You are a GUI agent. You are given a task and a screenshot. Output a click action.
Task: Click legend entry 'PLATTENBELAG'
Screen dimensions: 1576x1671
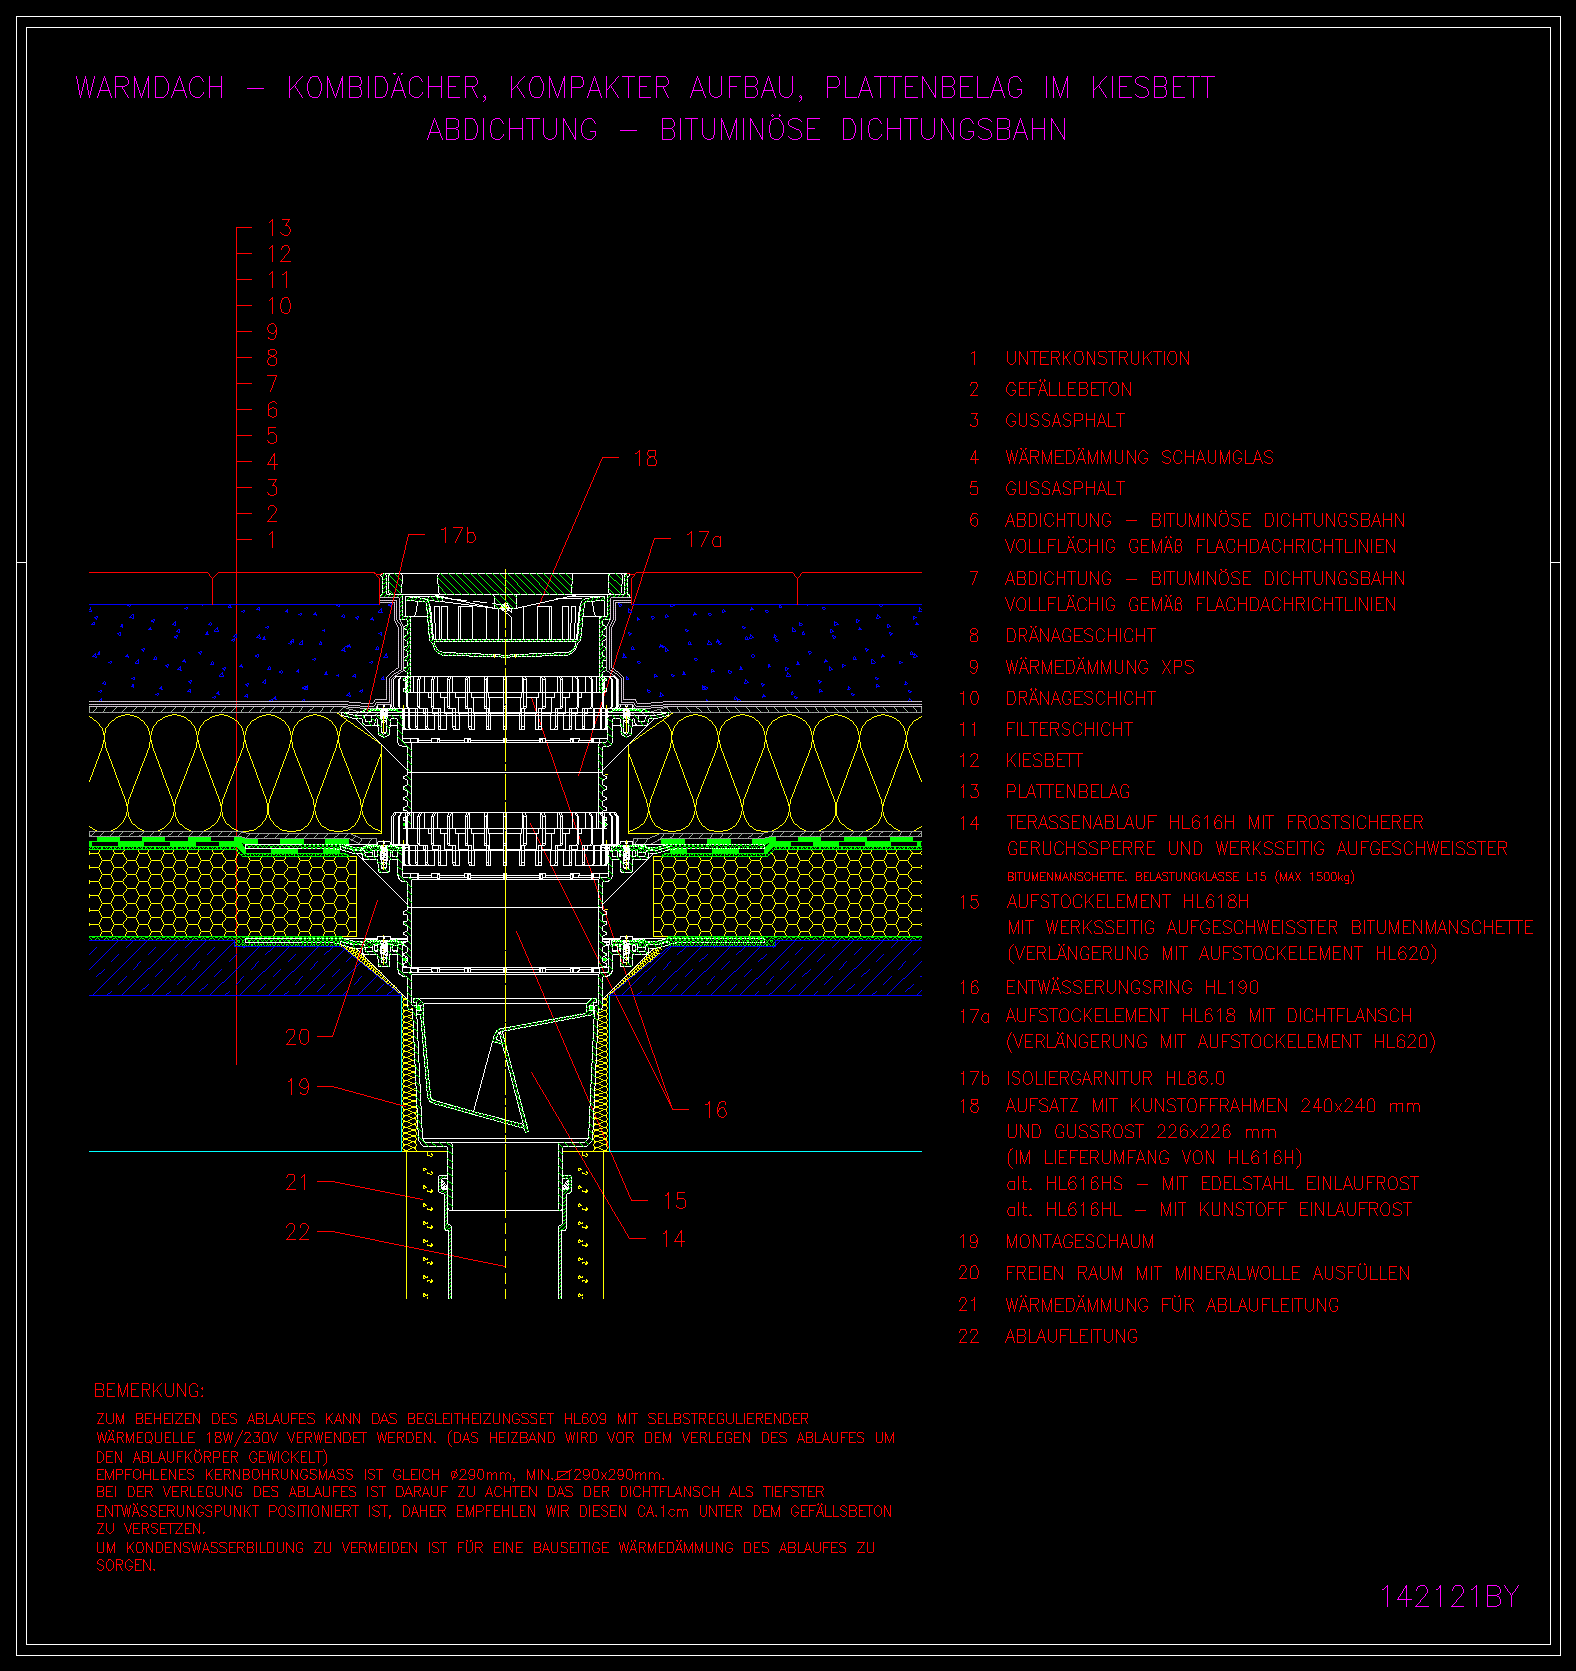[x=1068, y=791]
